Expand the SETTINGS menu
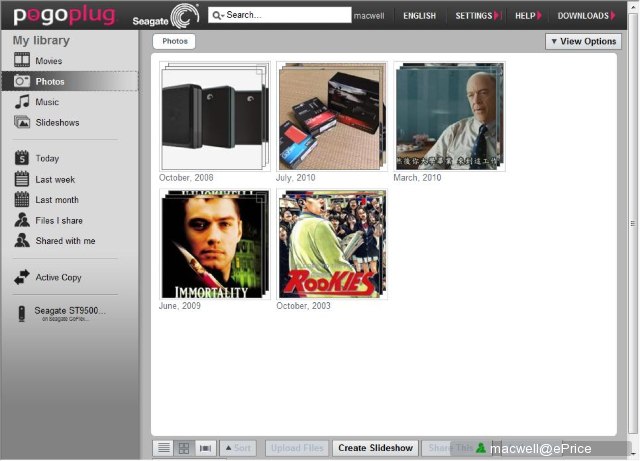 click(x=478, y=16)
